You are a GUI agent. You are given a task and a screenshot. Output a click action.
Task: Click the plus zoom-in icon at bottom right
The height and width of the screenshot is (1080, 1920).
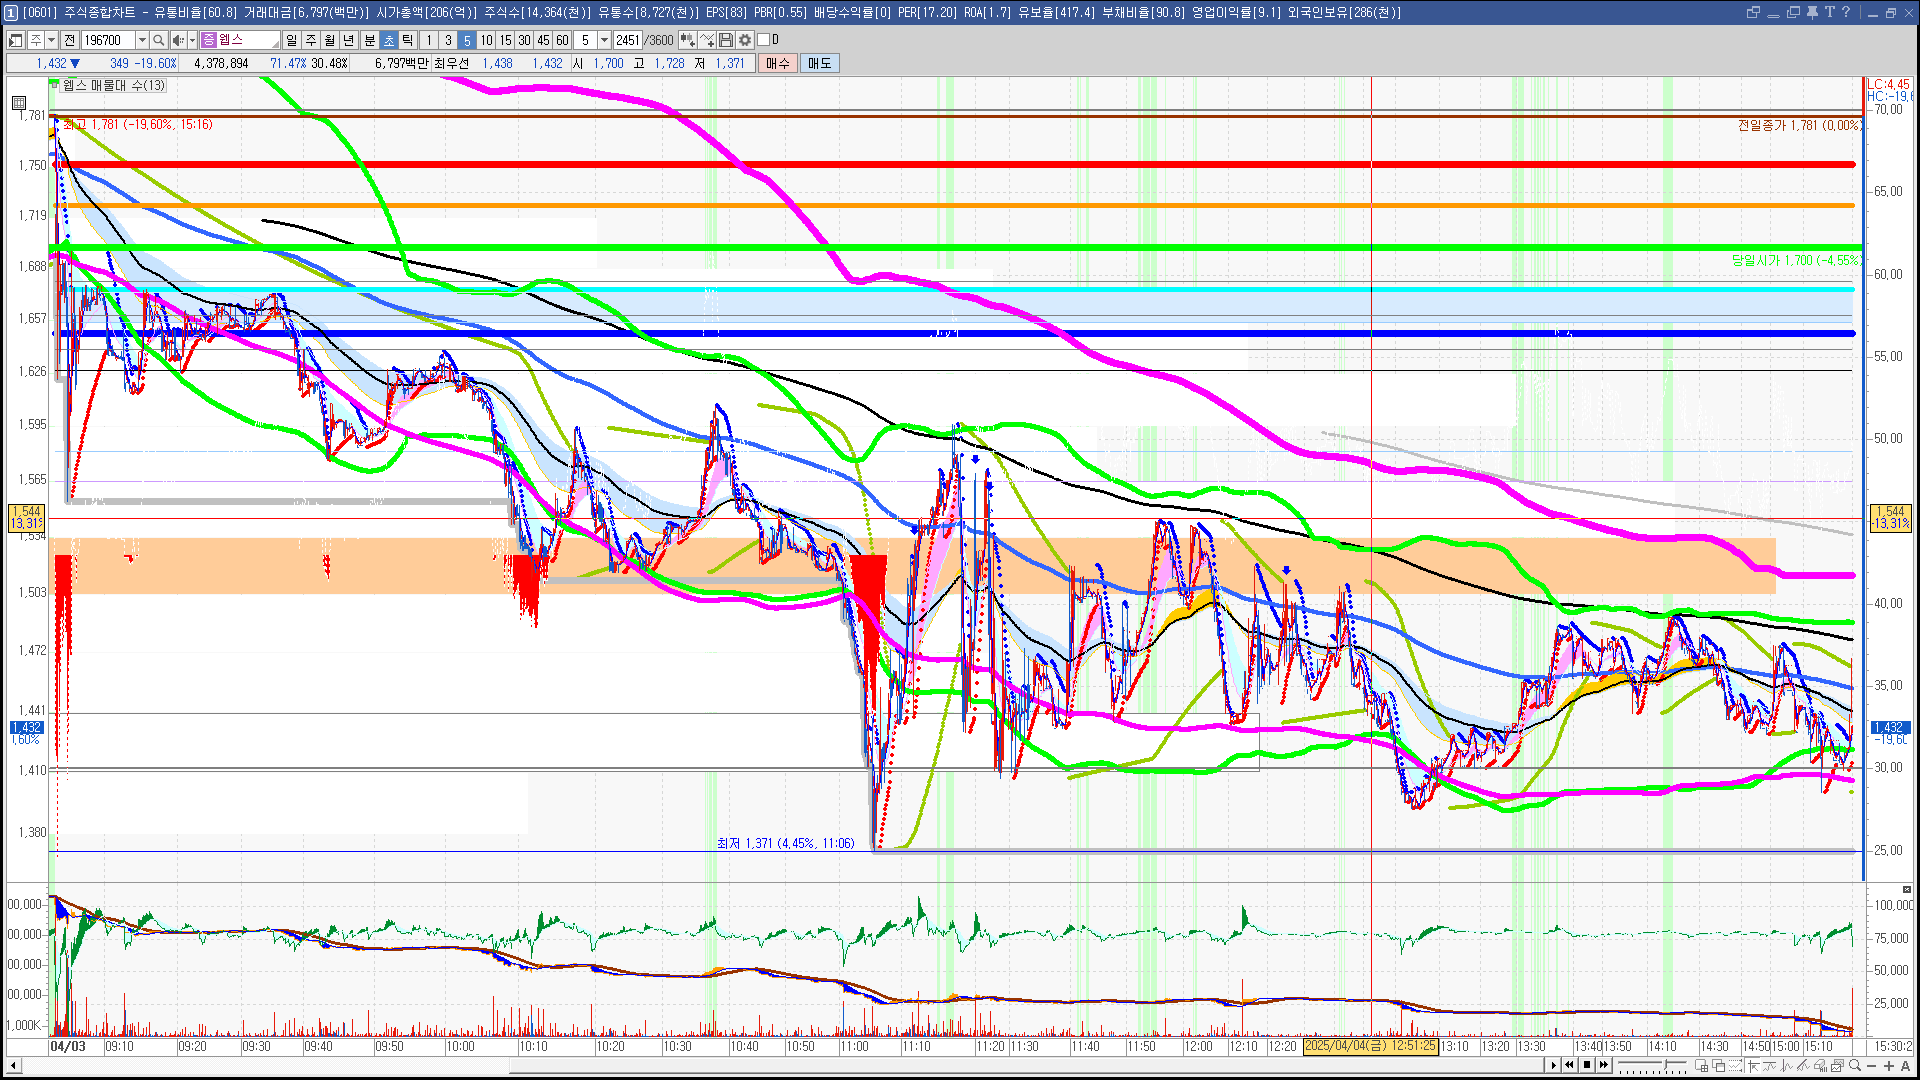pyautogui.click(x=1889, y=1065)
